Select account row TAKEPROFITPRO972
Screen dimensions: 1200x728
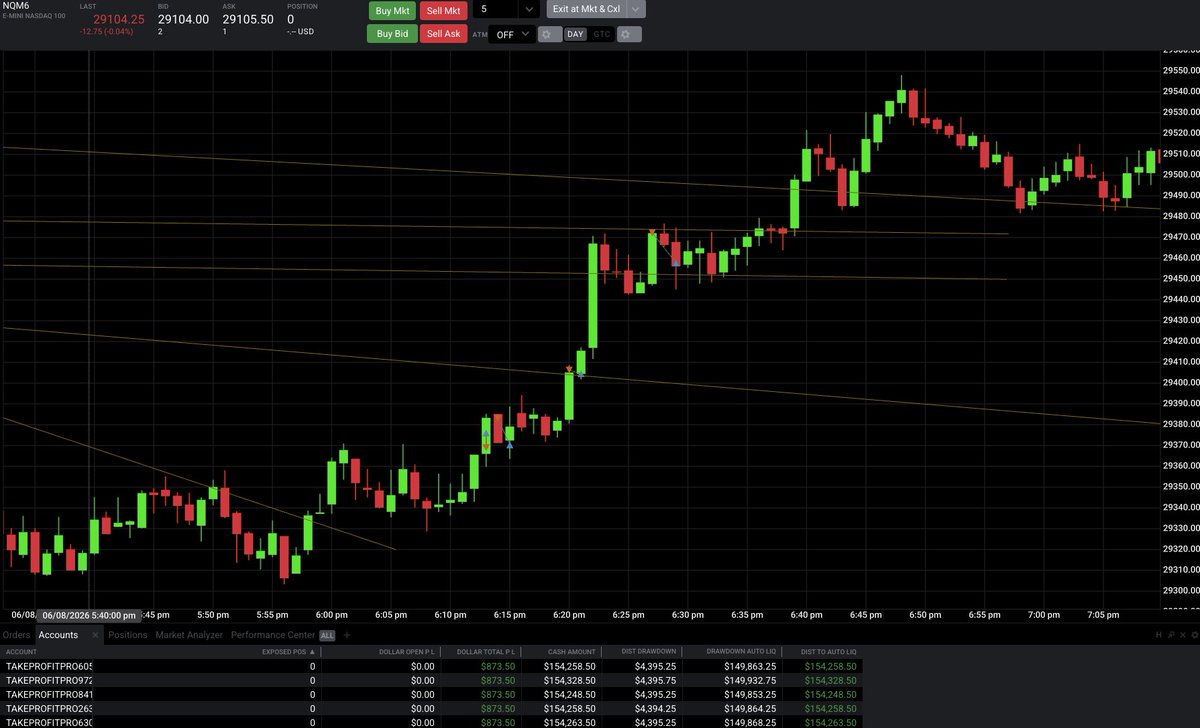click(430, 680)
